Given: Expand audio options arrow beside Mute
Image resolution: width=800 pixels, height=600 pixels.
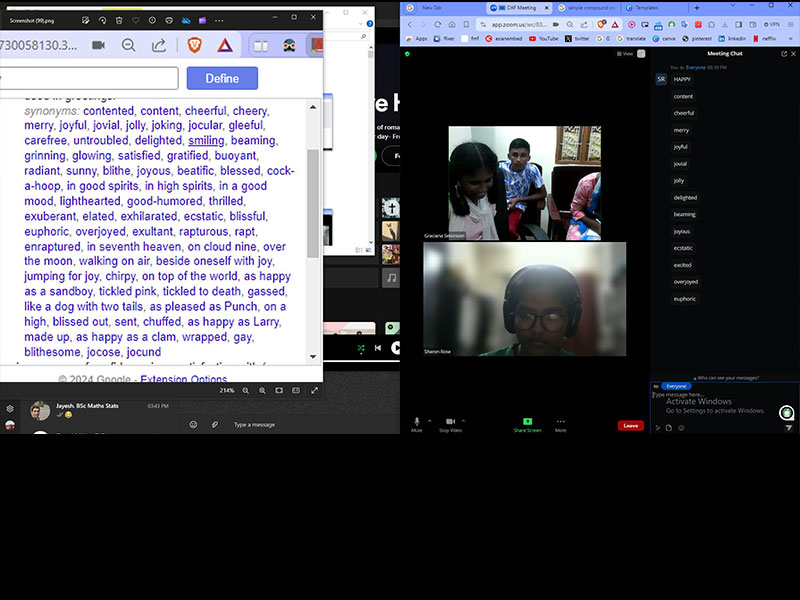Looking at the screenshot, I should (430, 421).
